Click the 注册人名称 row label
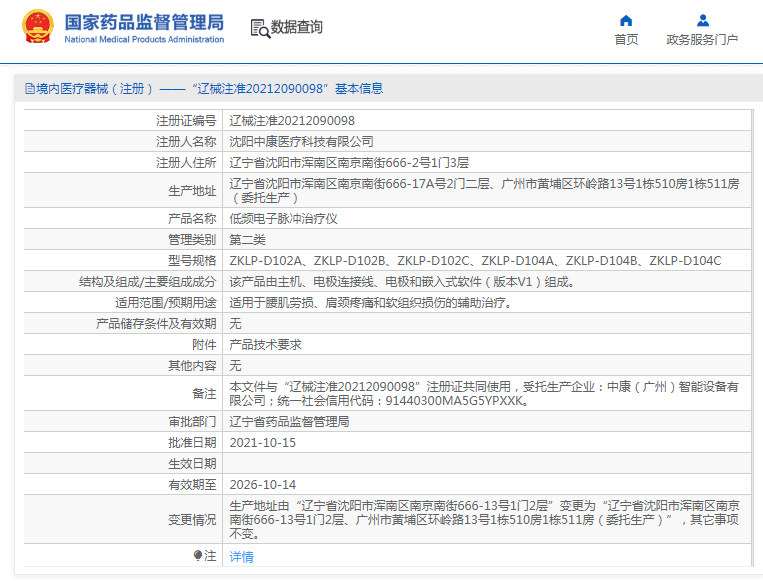Image resolution: width=763 pixels, height=582 pixels. (186, 142)
